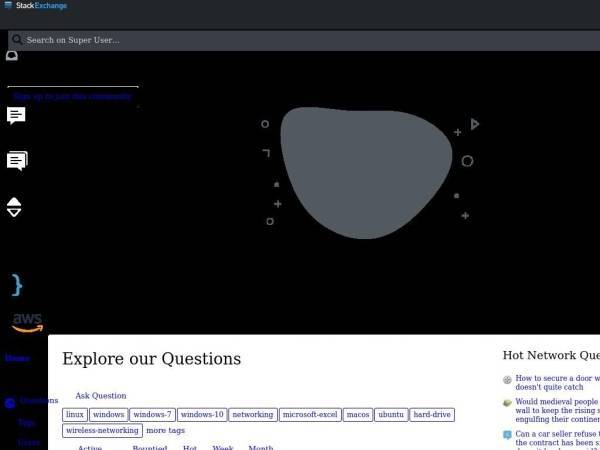The height and width of the screenshot is (450, 600).
Task: Select the wireless-networking tag
Action: click(102, 430)
